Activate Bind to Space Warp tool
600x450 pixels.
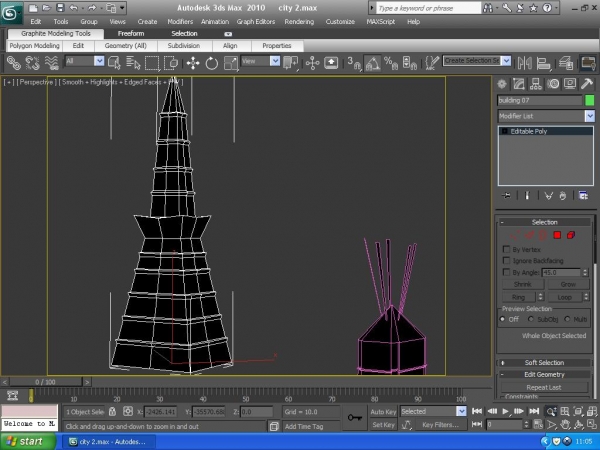[x=52, y=62]
